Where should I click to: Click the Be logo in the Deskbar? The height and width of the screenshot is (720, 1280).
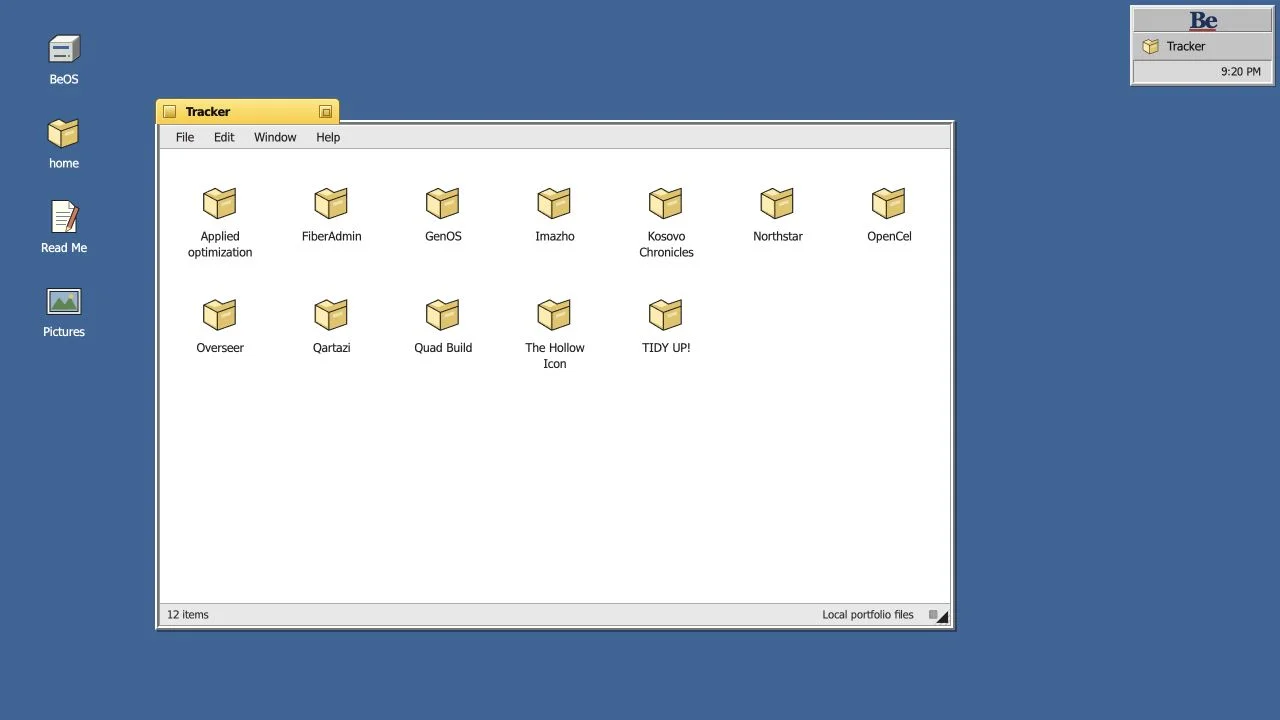click(1203, 20)
